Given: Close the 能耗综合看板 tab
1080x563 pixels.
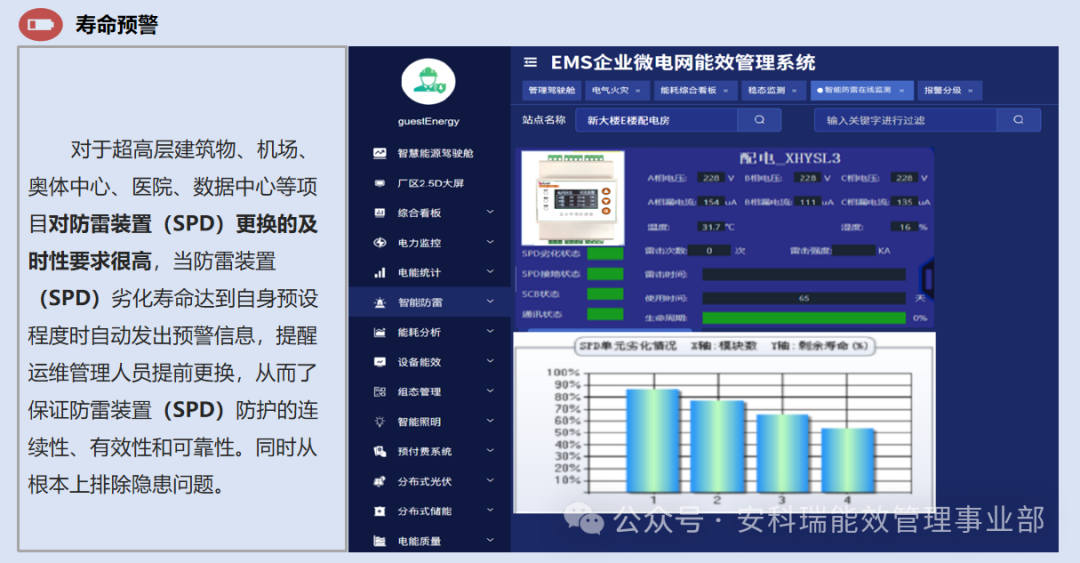Looking at the screenshot, I should click(x=725, y=91).
